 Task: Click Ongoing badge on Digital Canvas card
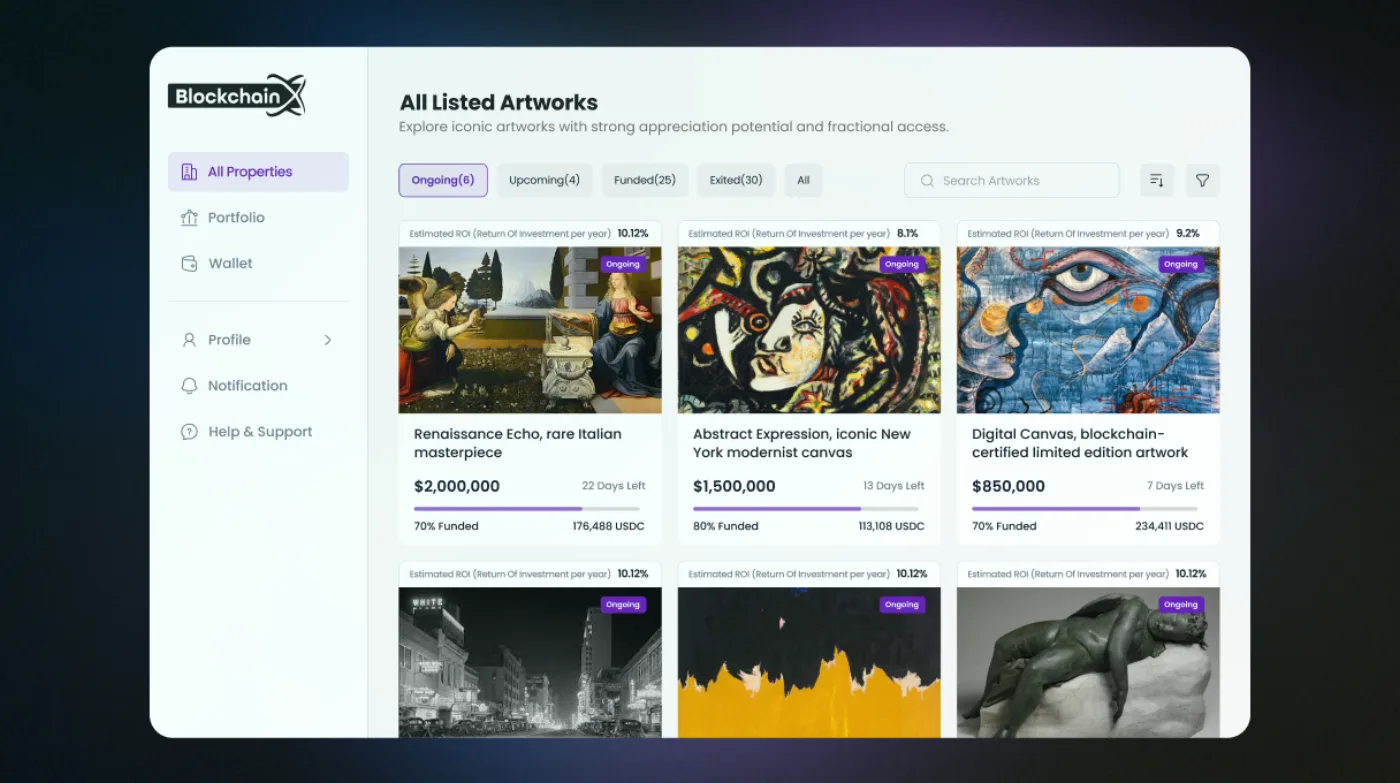(1181, 264)
